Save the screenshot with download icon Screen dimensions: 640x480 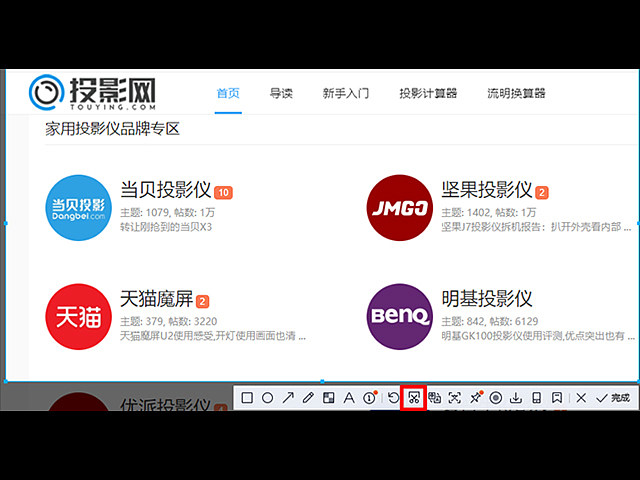point(516,398)
